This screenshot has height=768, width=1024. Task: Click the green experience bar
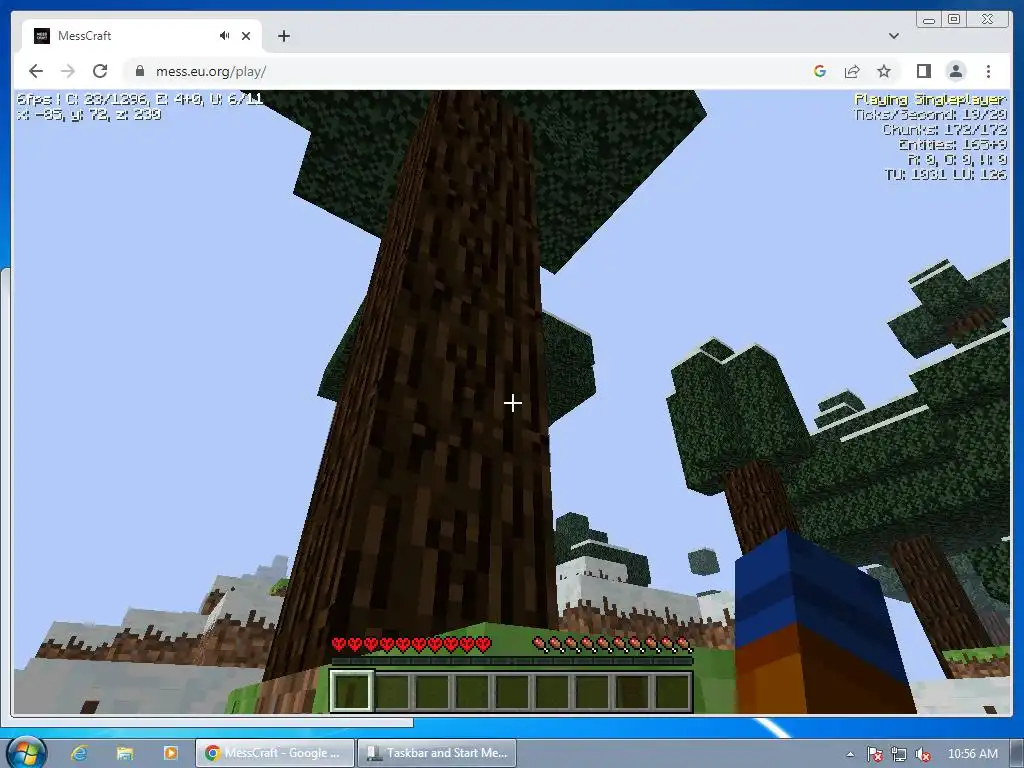pyautogui.click(x=511, y=661)
